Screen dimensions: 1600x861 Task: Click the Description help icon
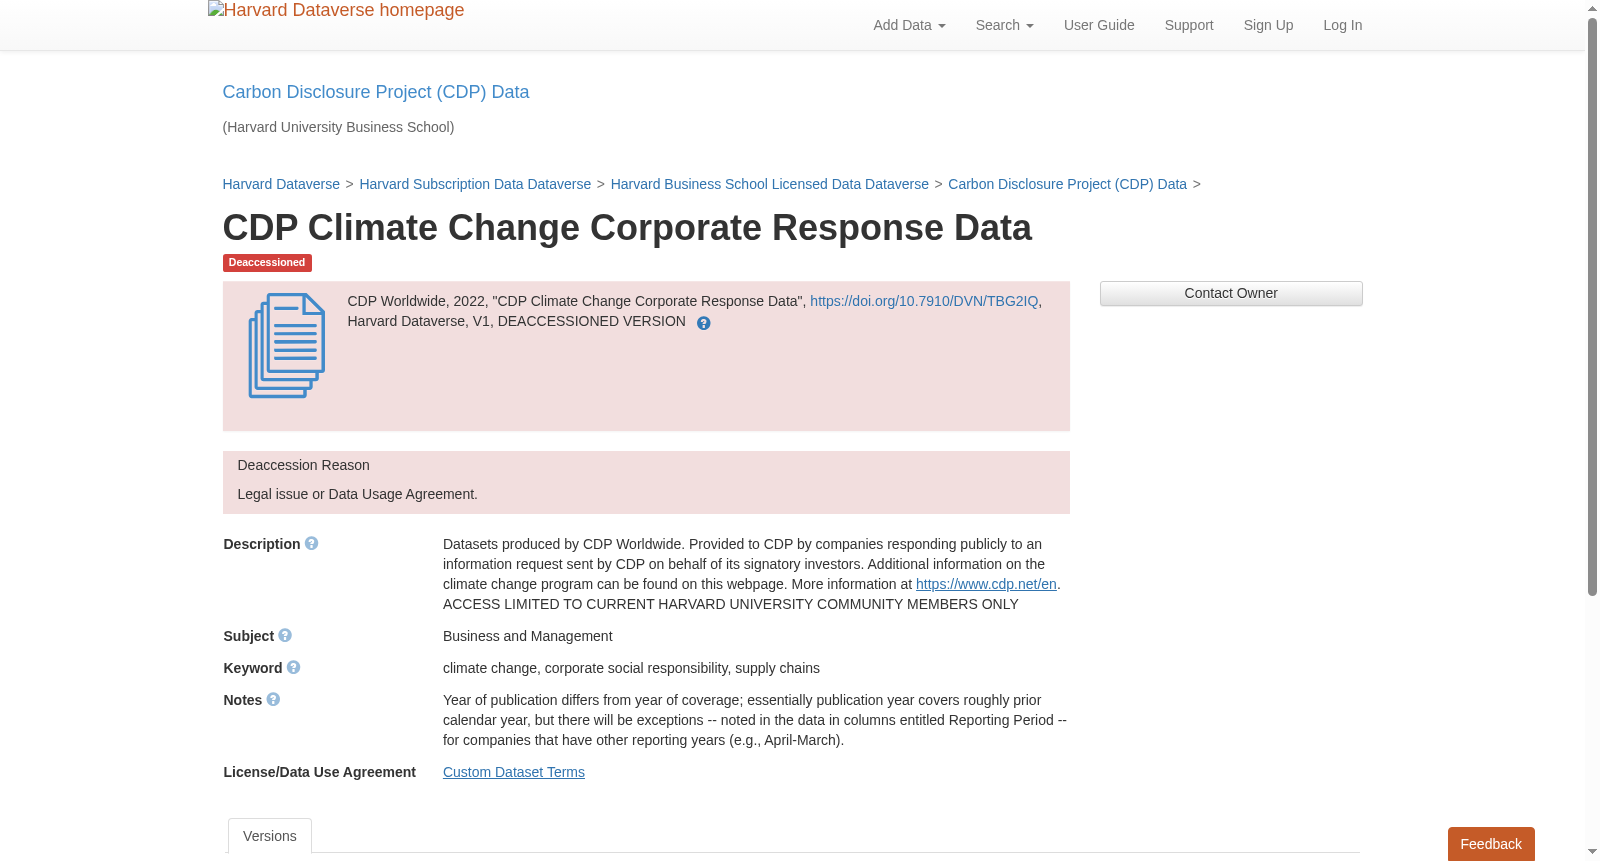point(312,543)
